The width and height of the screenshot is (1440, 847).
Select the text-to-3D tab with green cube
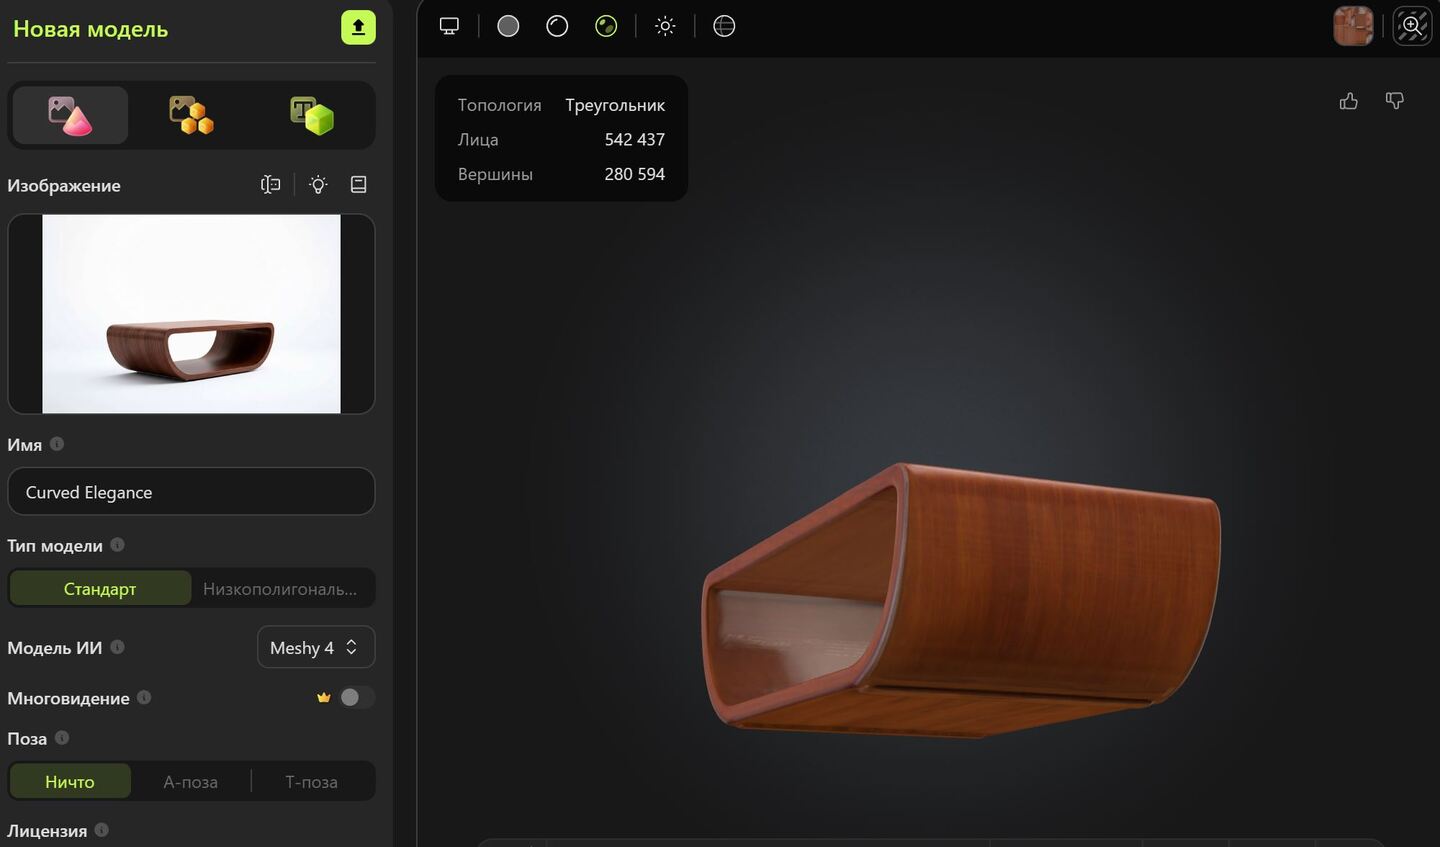312,115
